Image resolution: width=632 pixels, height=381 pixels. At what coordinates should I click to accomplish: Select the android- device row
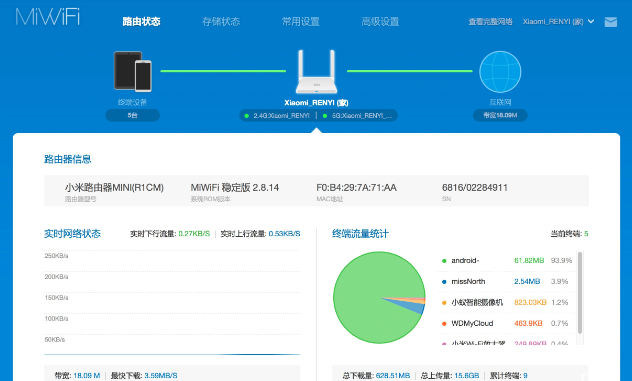[x=507, y=260]
